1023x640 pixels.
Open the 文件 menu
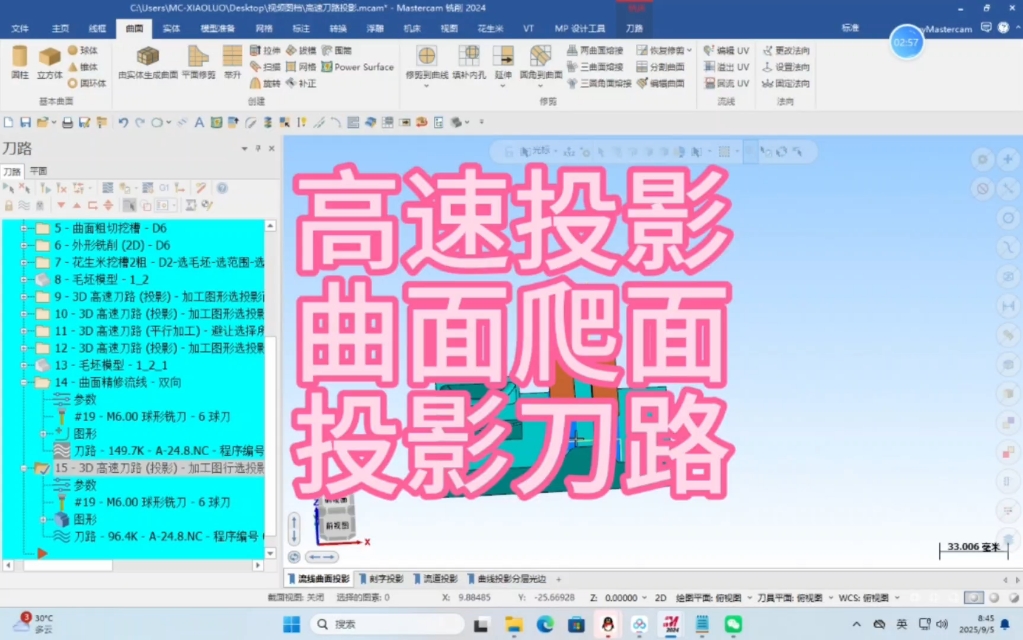click(20, 29)
